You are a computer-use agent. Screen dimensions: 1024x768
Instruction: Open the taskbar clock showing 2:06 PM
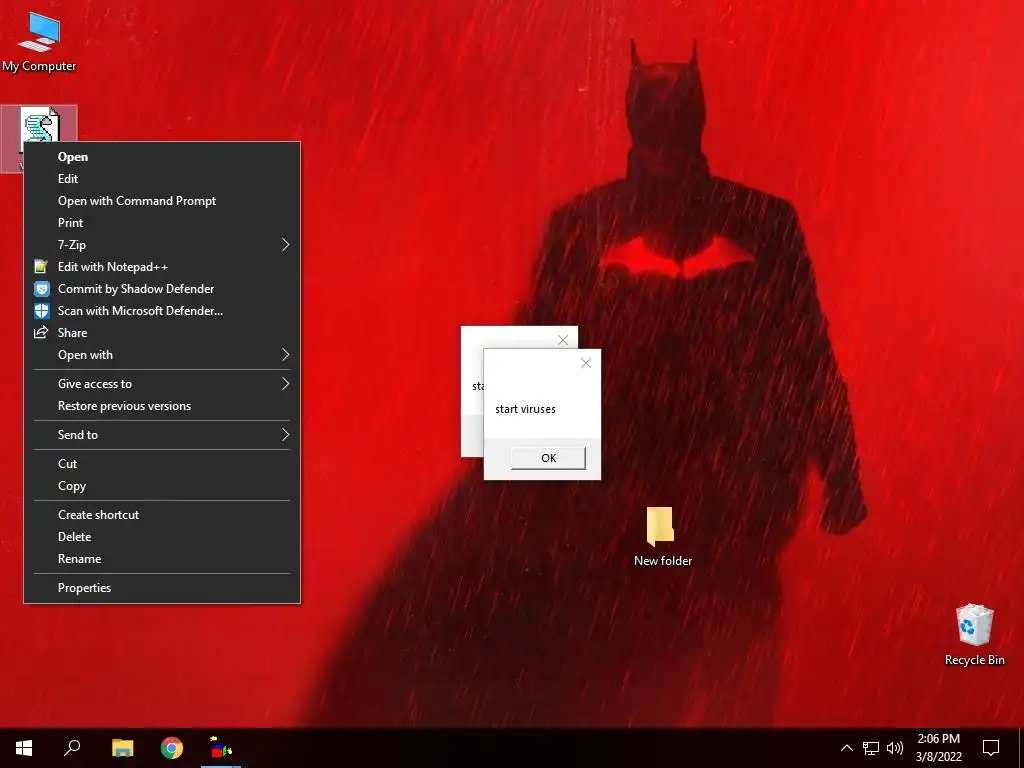tap(938, 748)
